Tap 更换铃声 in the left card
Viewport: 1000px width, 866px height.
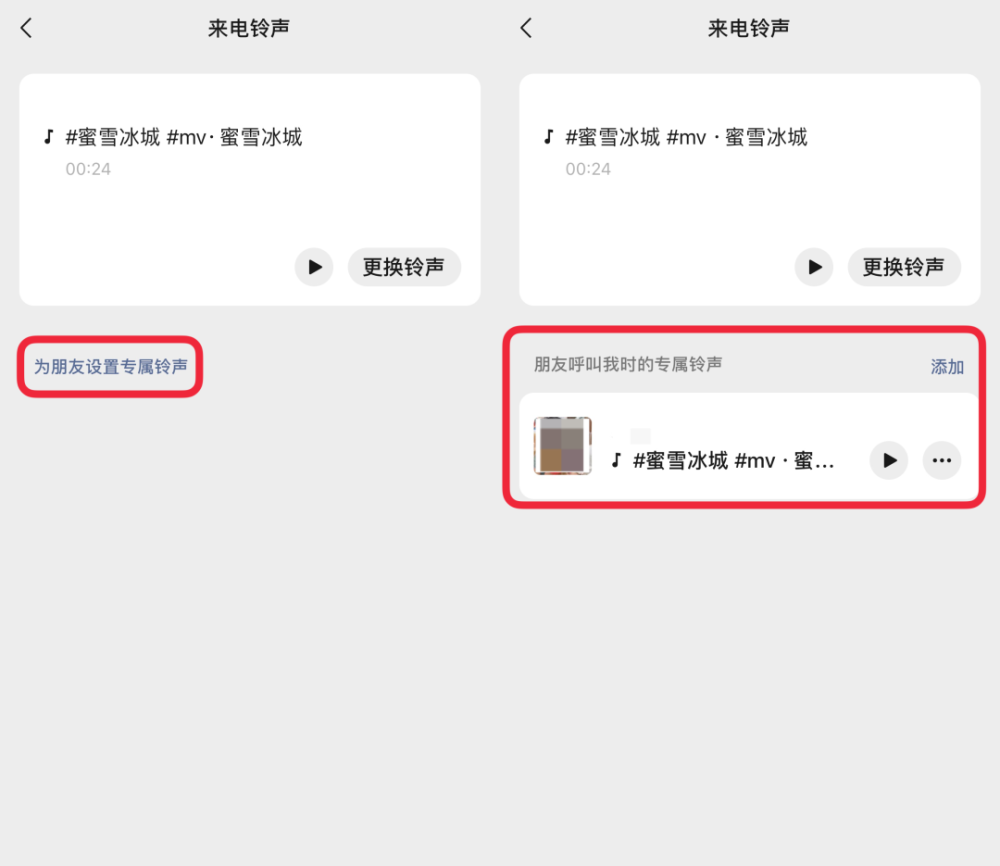coord(404,267)
